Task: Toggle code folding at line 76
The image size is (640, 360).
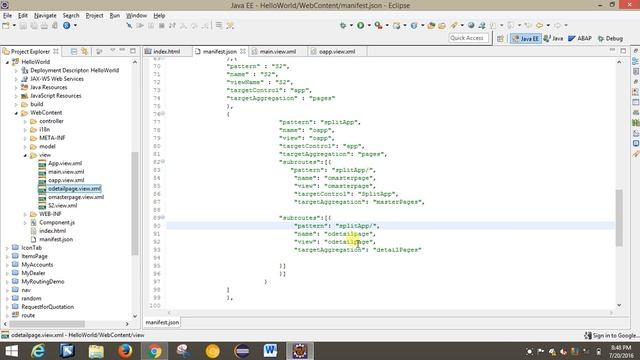Action: click(x=163, y=114)
